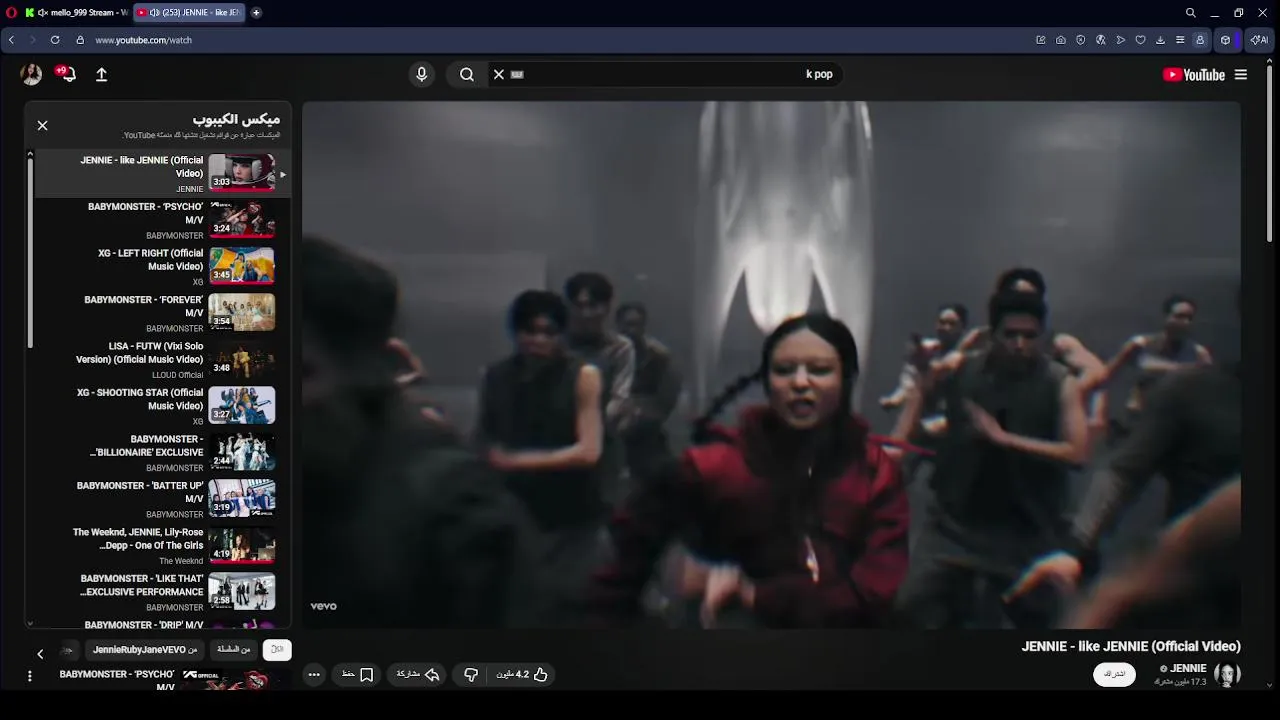Open the Opera main menu icon
The image size is (1280, 720).
[x=9, y=13]
